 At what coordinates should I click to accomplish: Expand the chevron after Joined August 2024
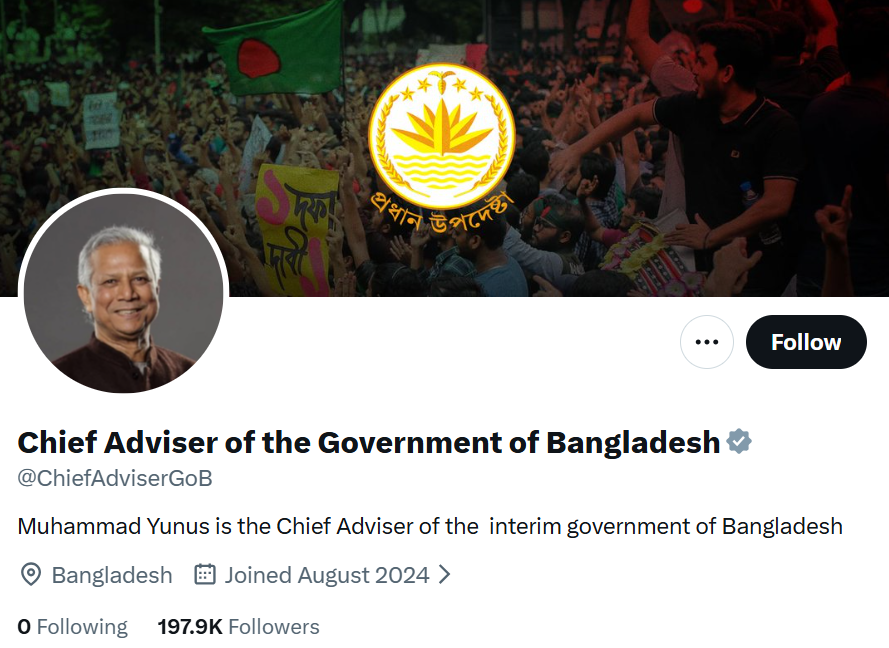click(x=445, y=575)
